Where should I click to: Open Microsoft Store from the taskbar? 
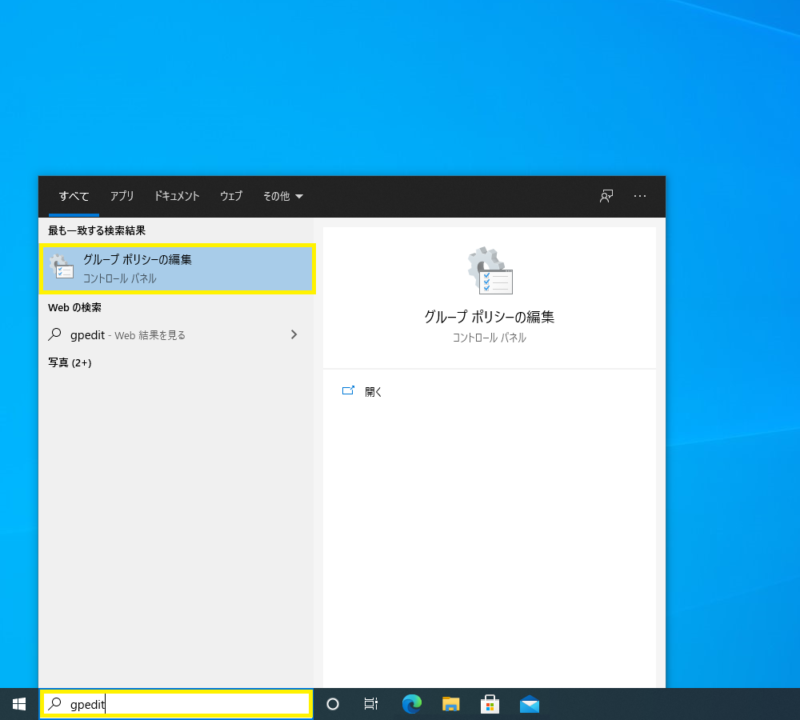[490, 704]
